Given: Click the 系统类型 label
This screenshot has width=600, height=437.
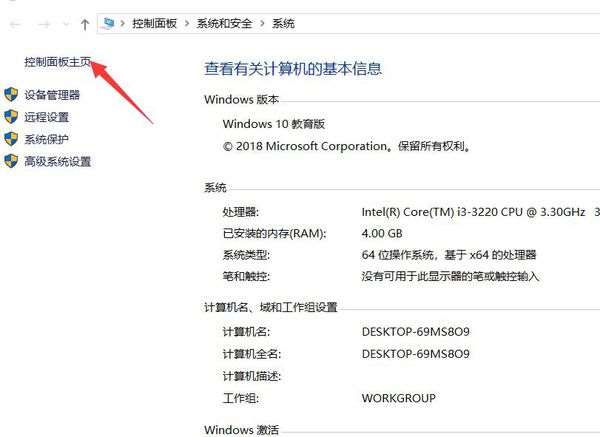Looking at the screenshot, I should [246, 254].
